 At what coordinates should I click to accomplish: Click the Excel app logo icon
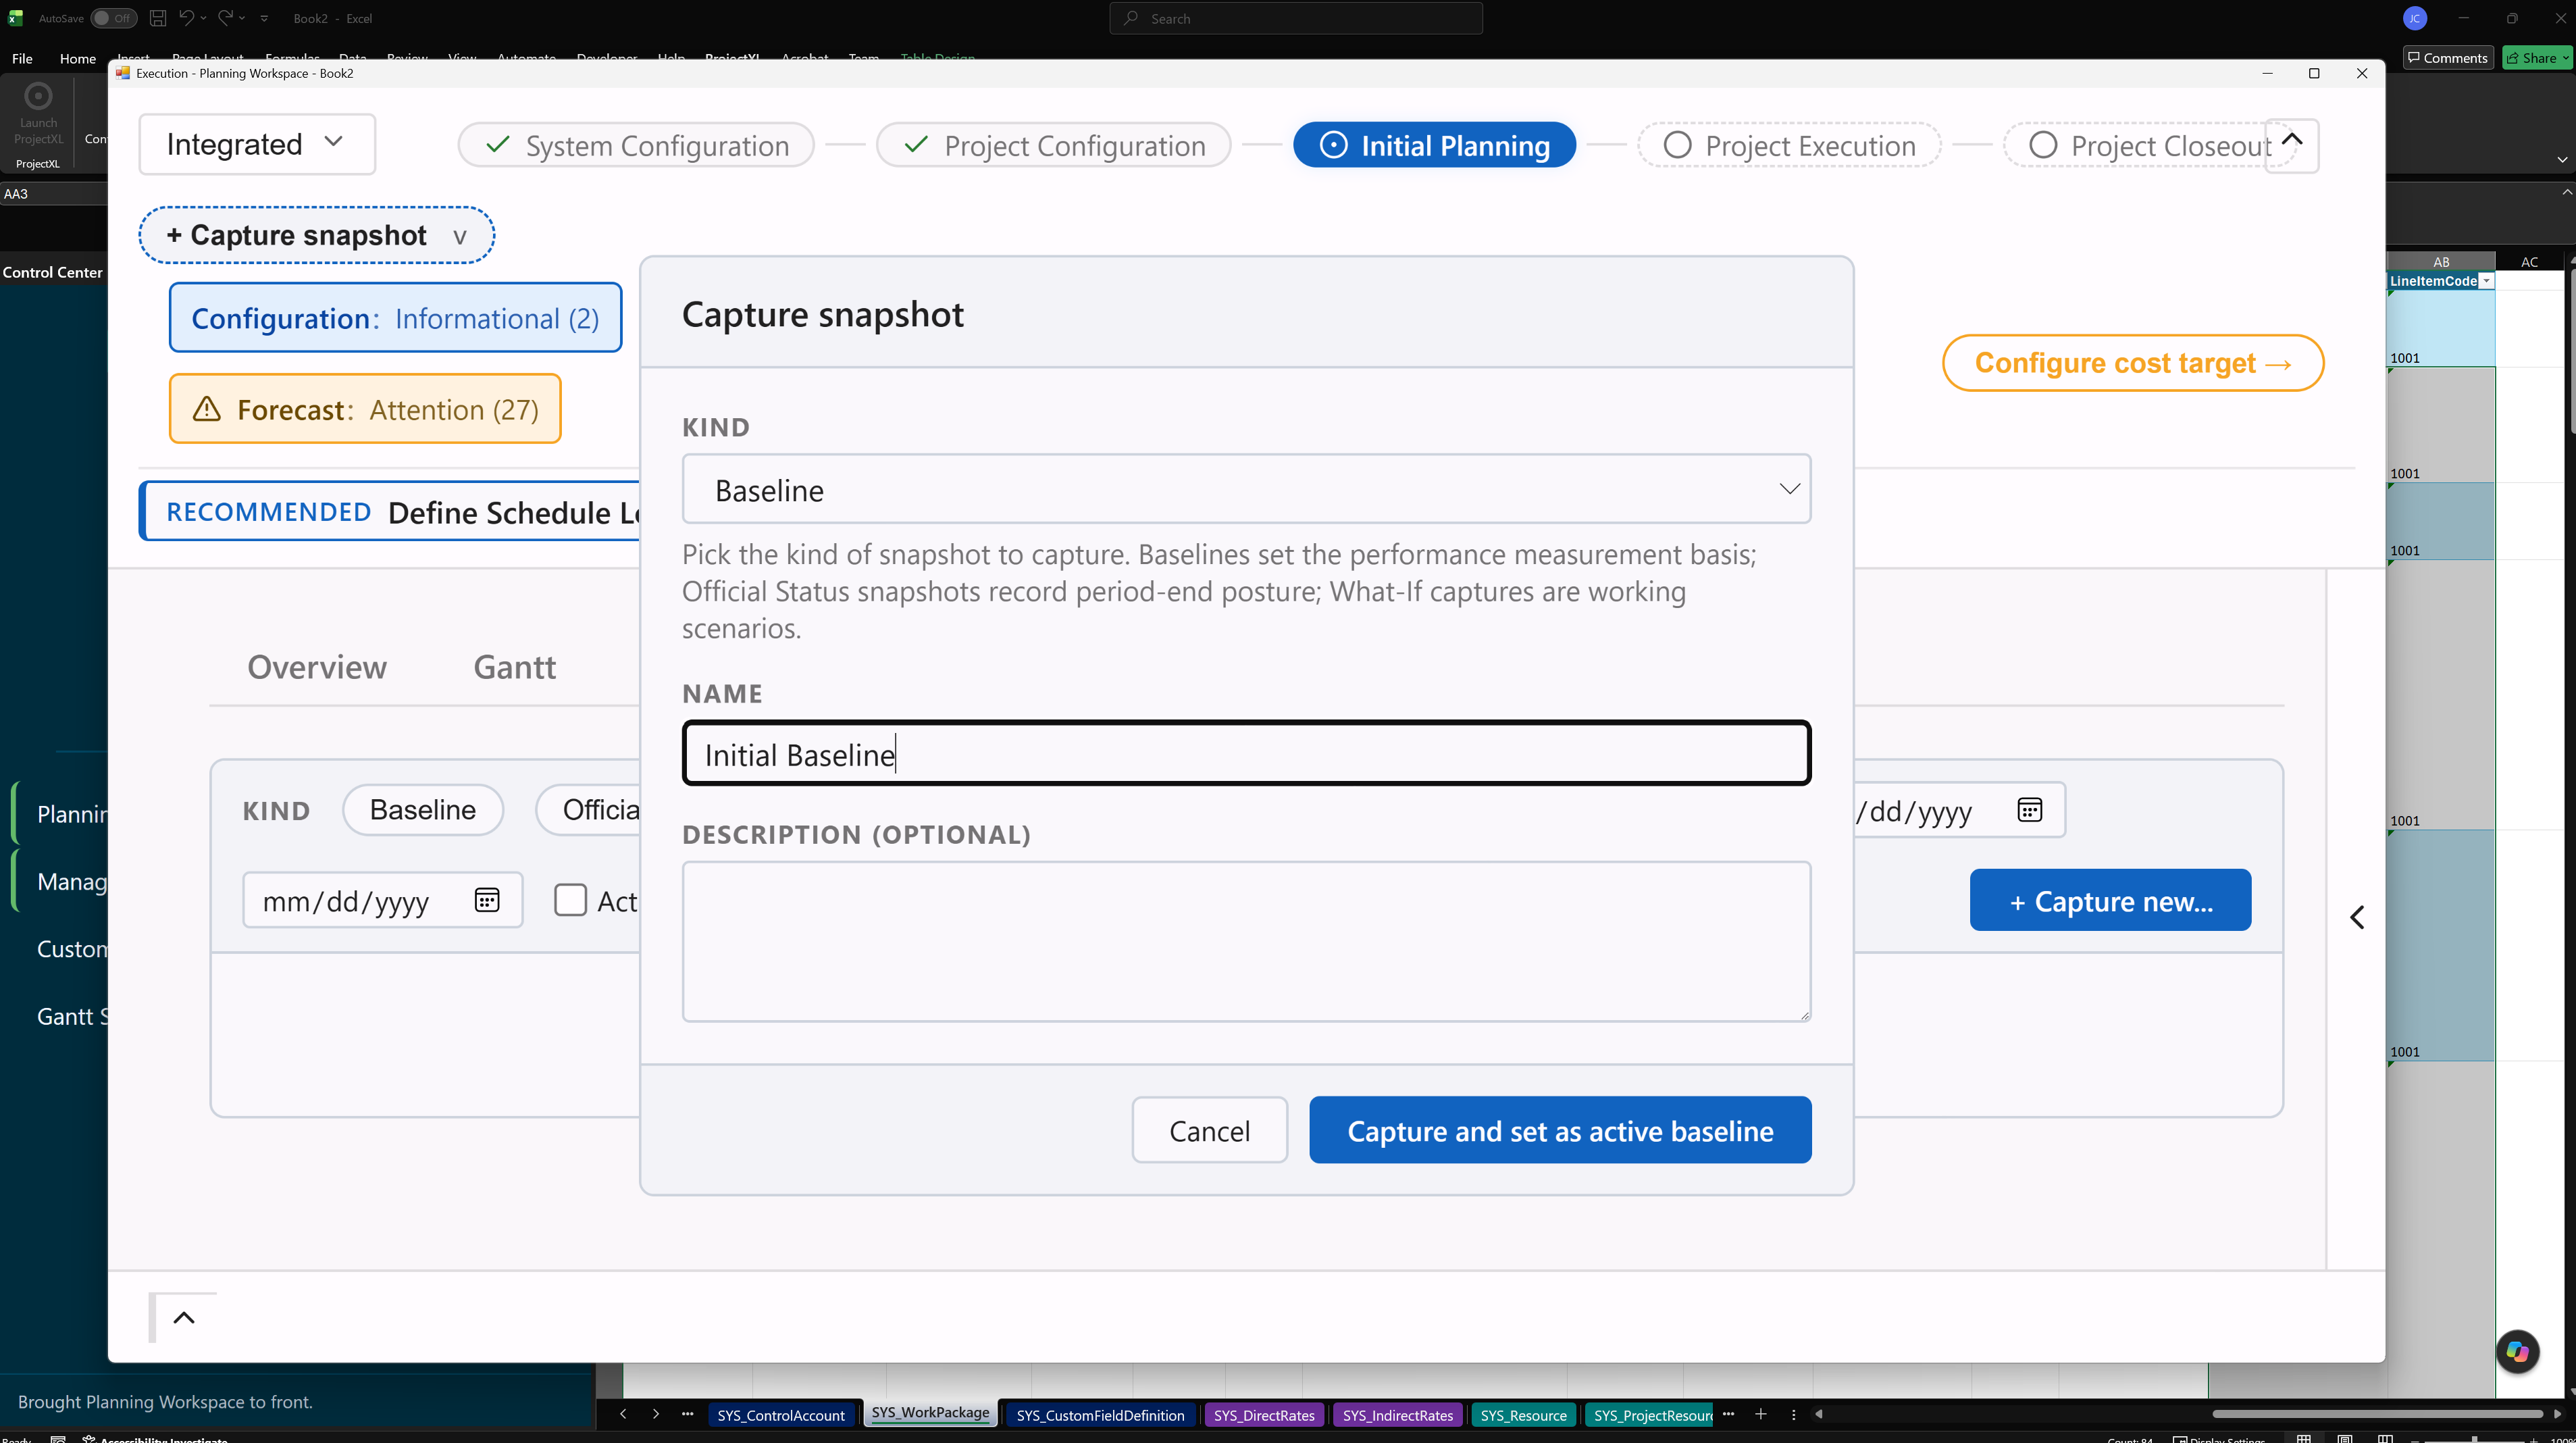(15, 18)
